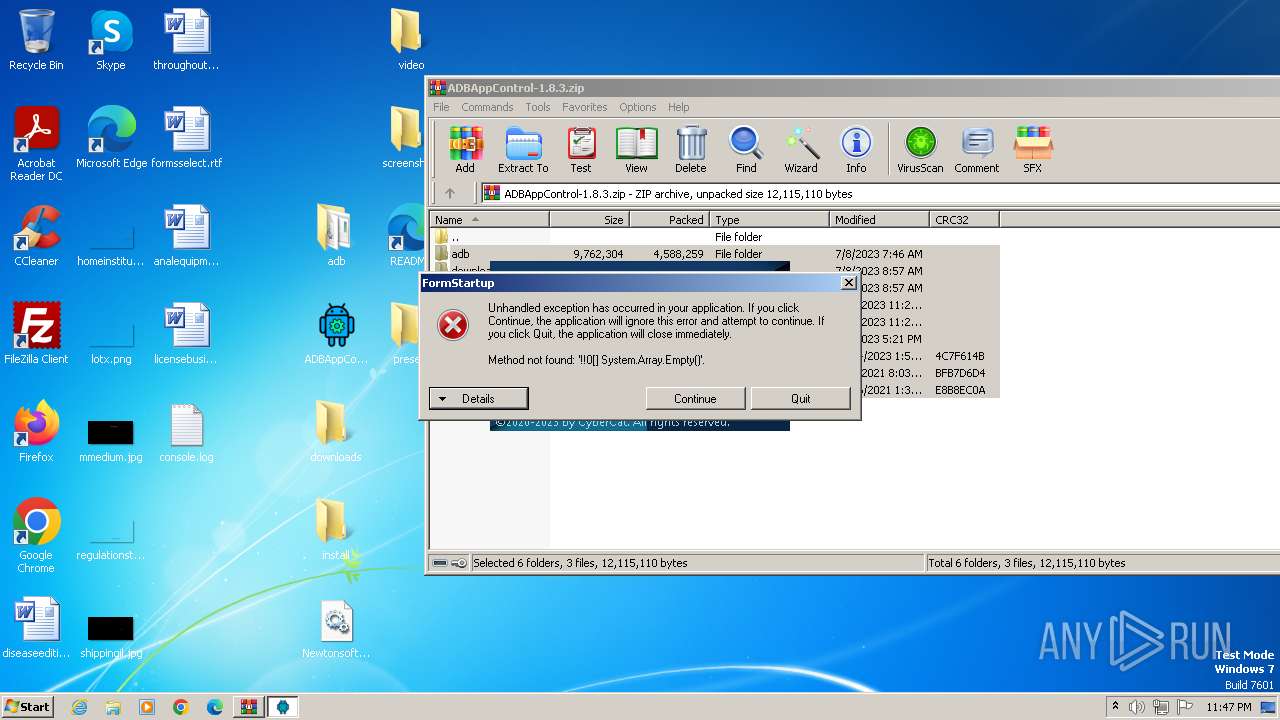Select the Newtonsoft file on desktop
The width and height of the screenshot is (1280, 720).
pyautogui.click(x=336, y=629)
